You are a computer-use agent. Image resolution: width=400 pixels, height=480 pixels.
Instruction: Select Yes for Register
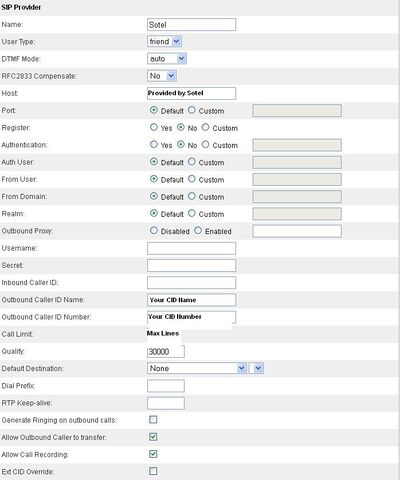click(x=154, y=127)
